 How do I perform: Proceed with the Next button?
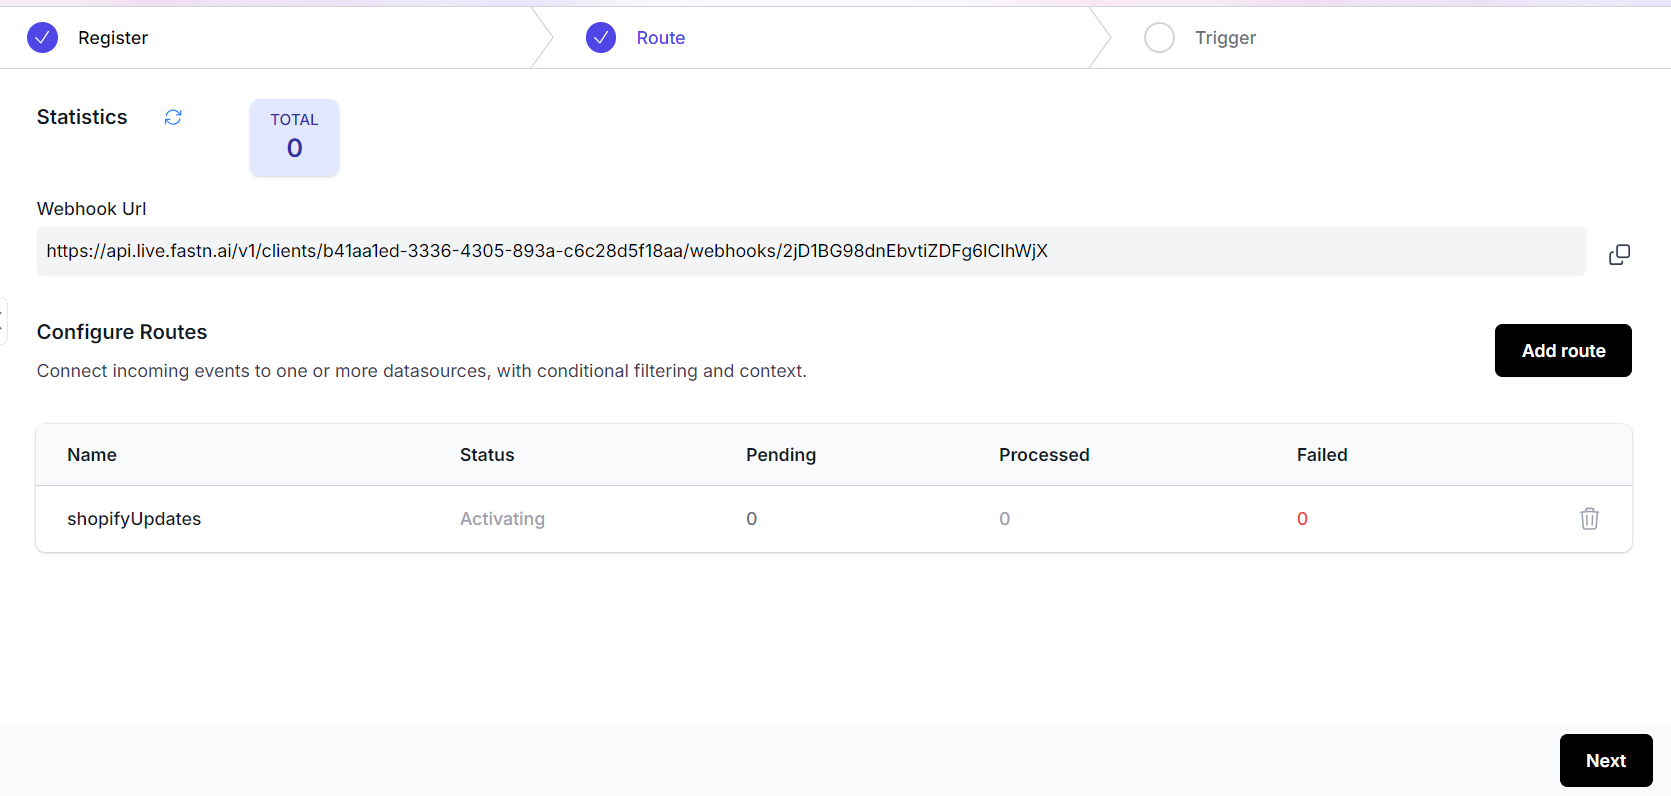click(x=1606, y=760)
